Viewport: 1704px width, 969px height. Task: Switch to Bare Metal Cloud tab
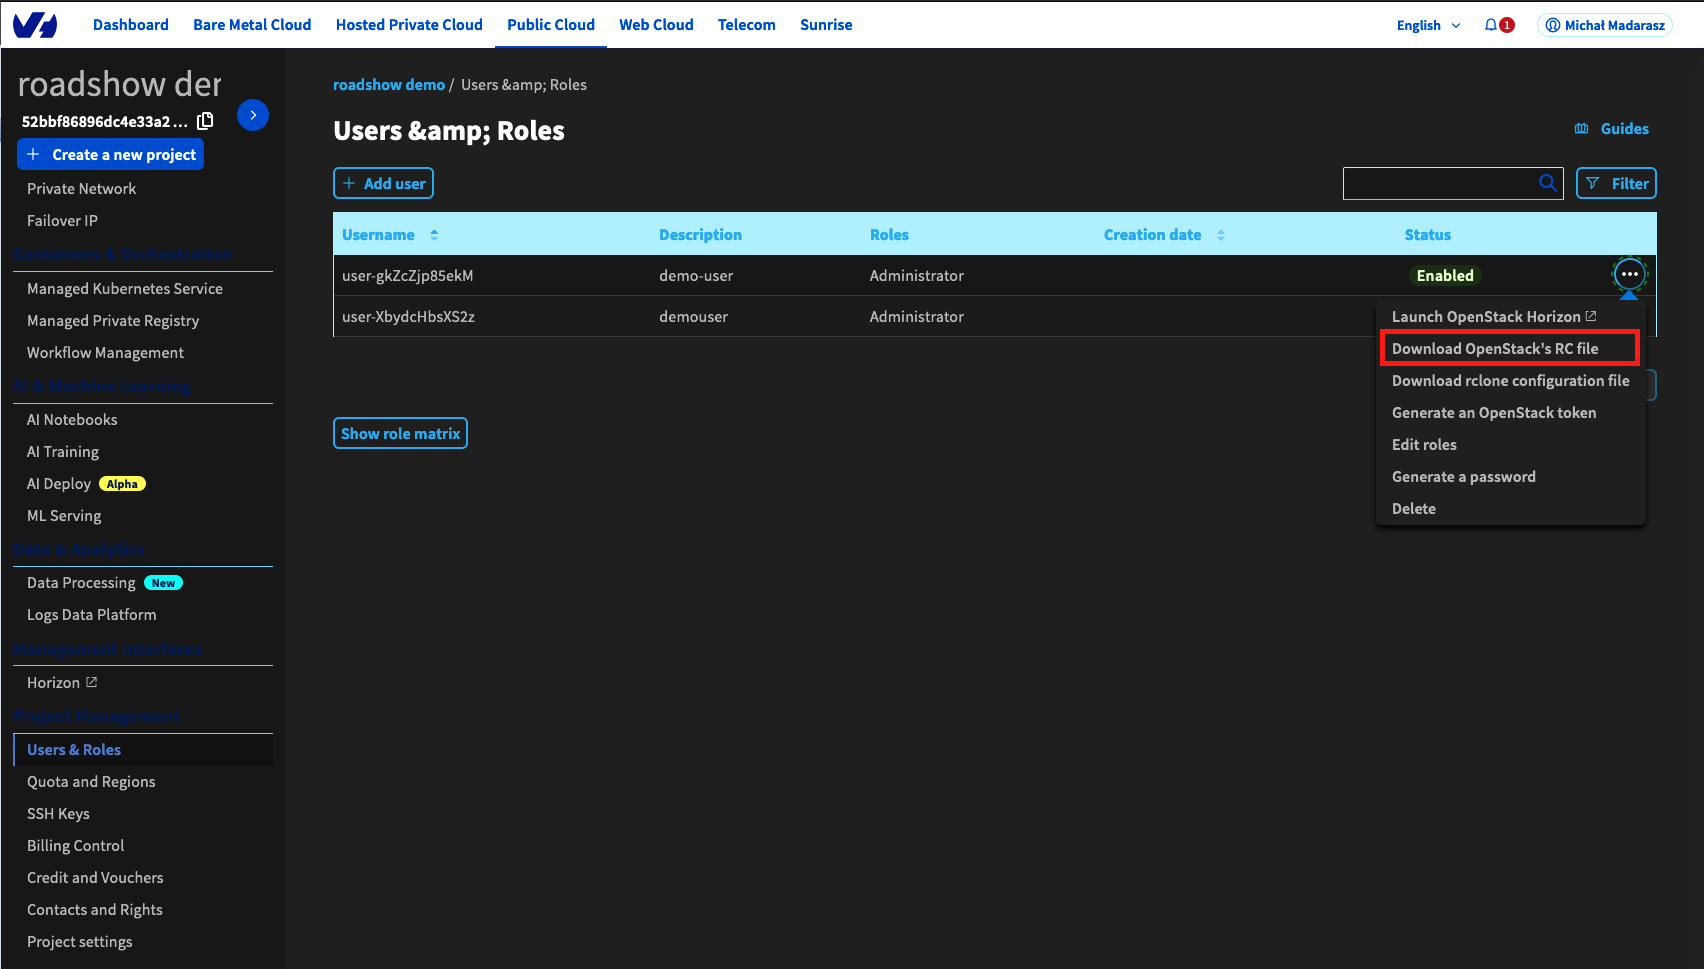tap(252, 25)
